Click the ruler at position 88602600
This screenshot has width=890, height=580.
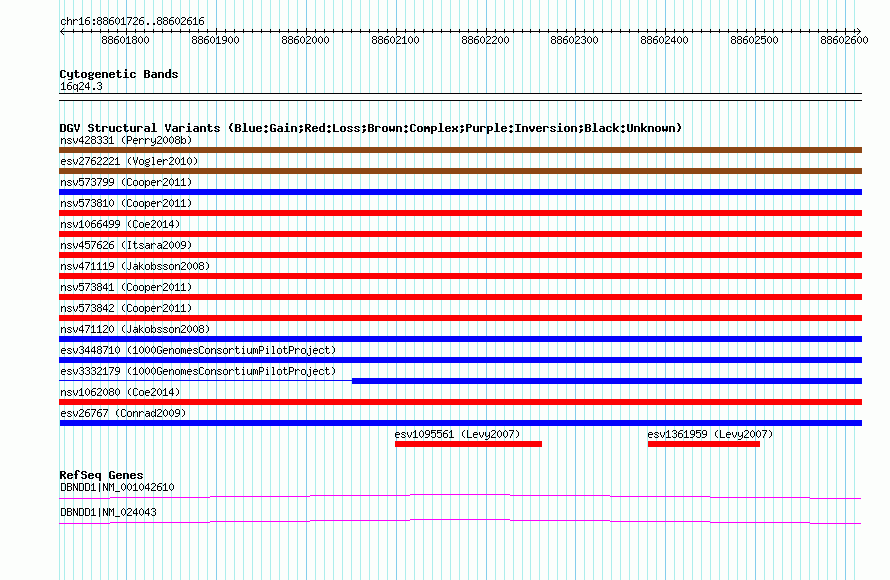(845, 40)
